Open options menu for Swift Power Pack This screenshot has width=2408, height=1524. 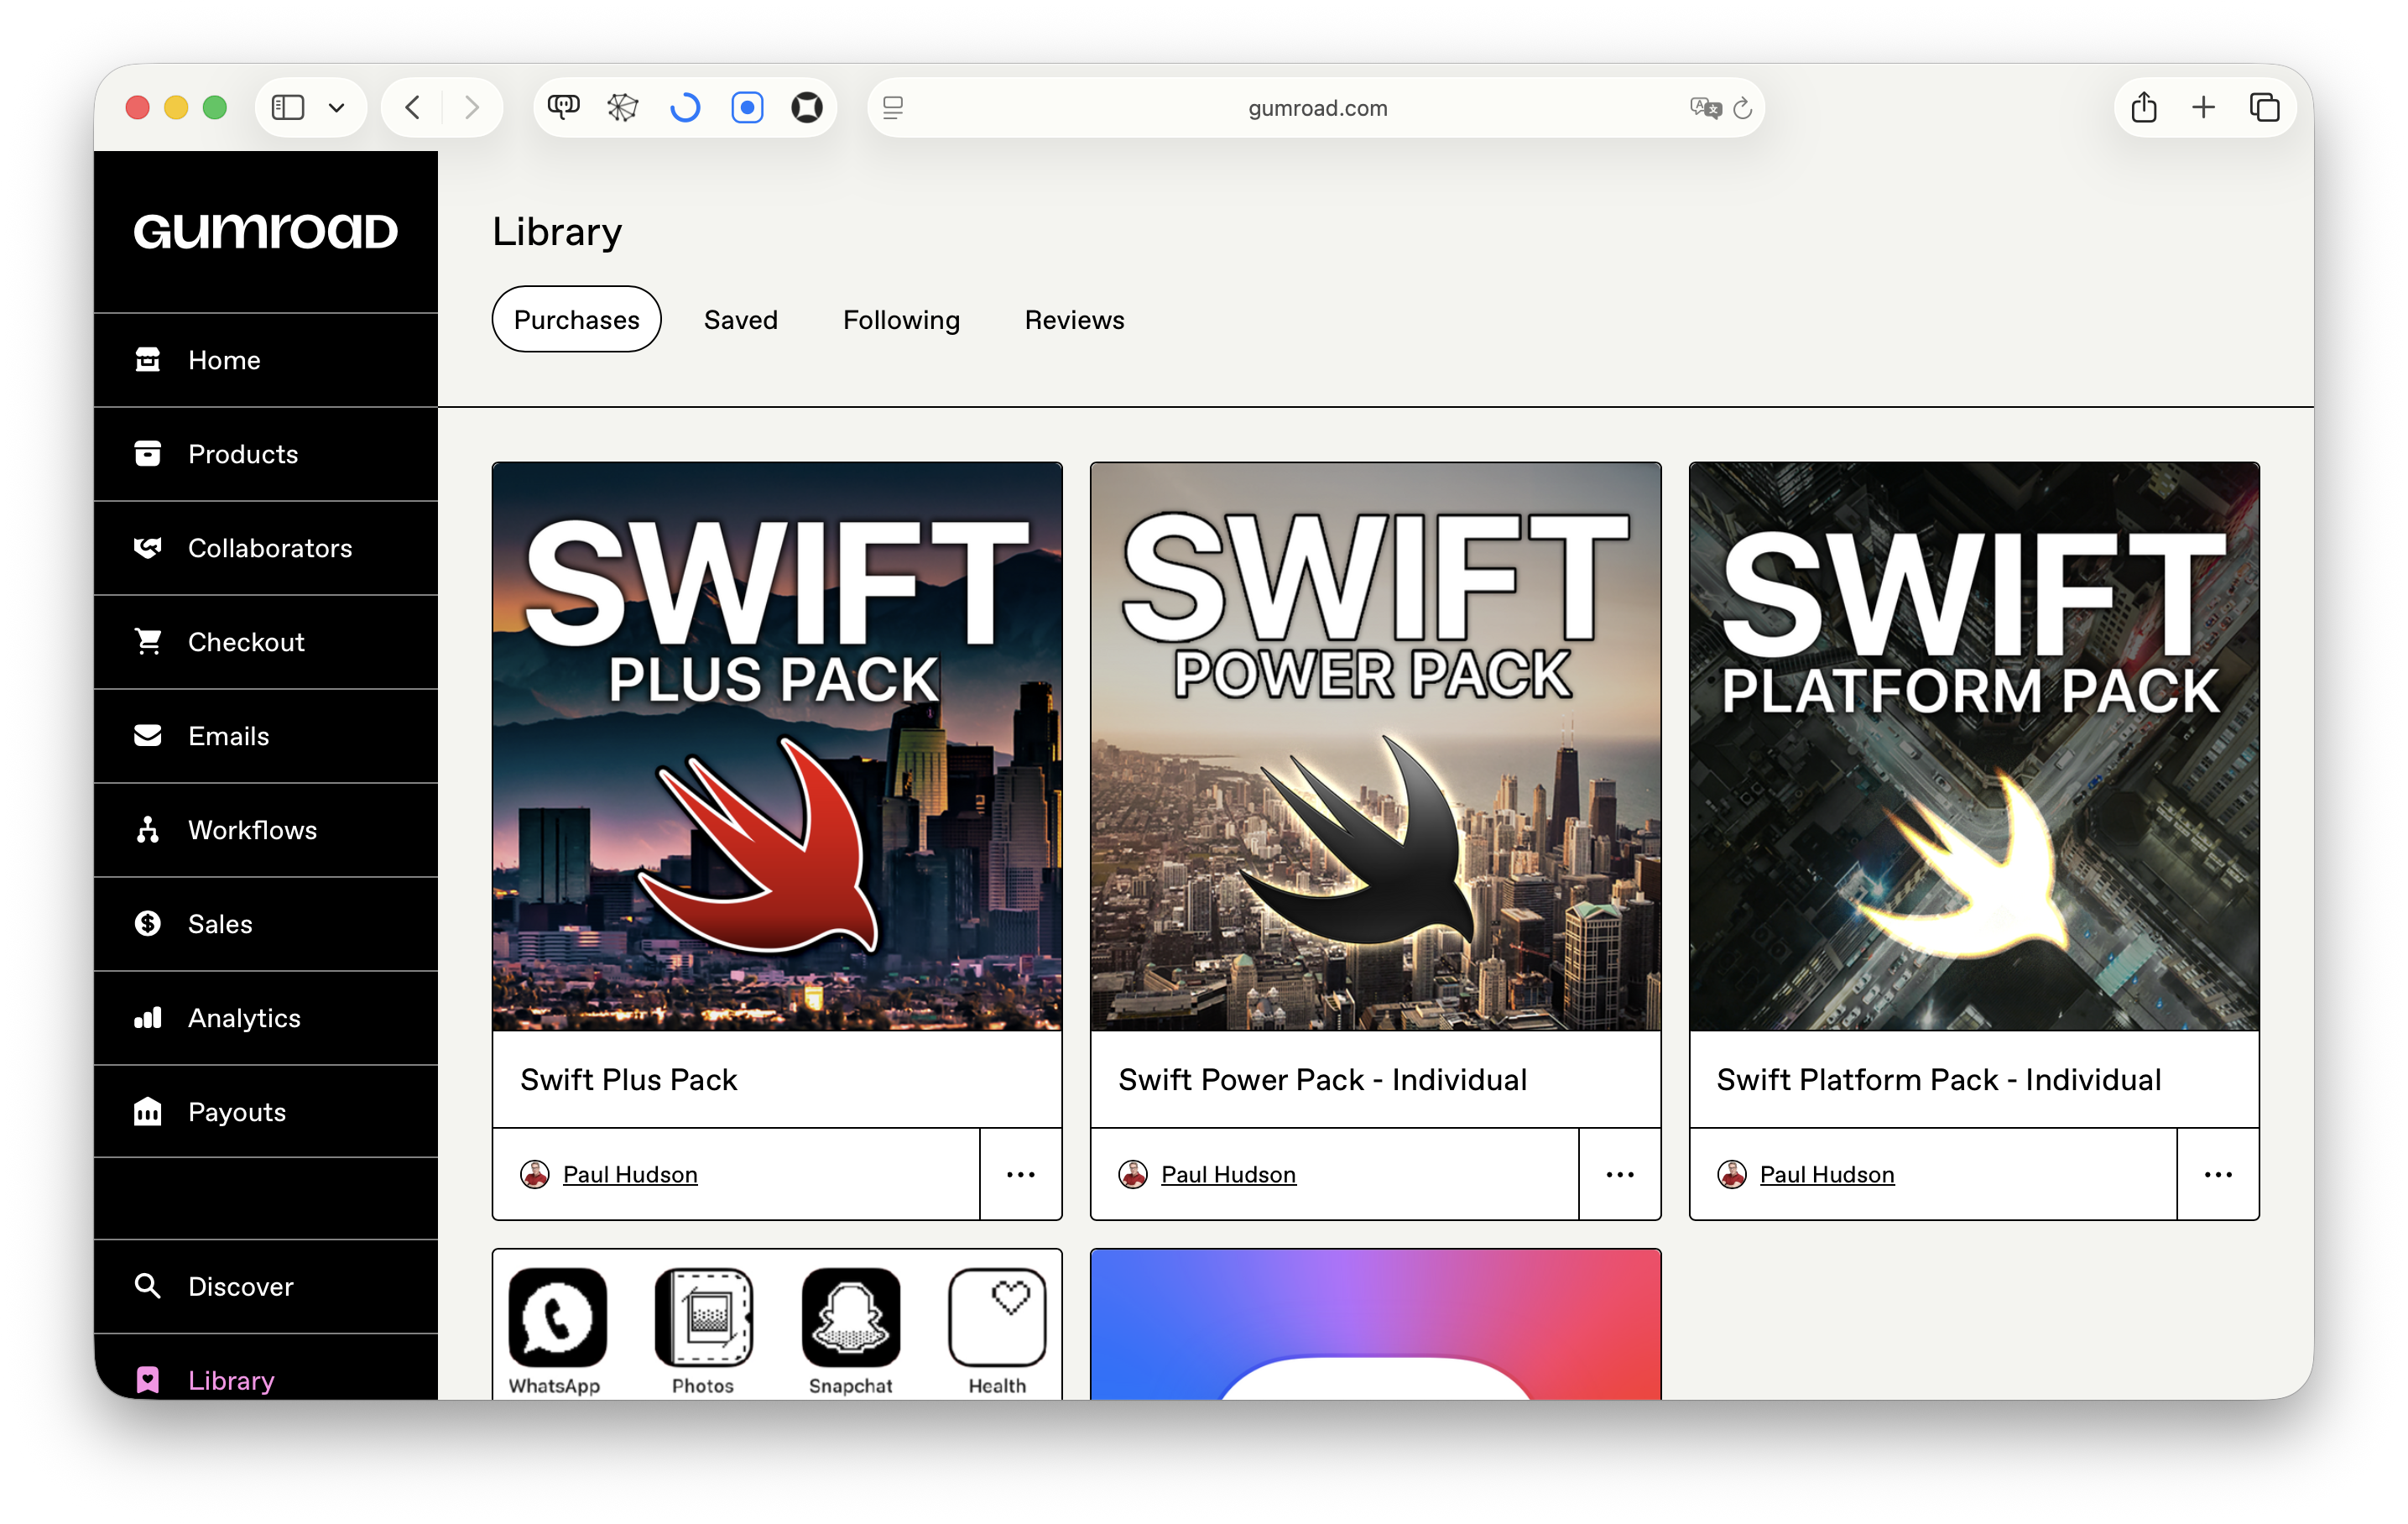click(1619, 1174)
